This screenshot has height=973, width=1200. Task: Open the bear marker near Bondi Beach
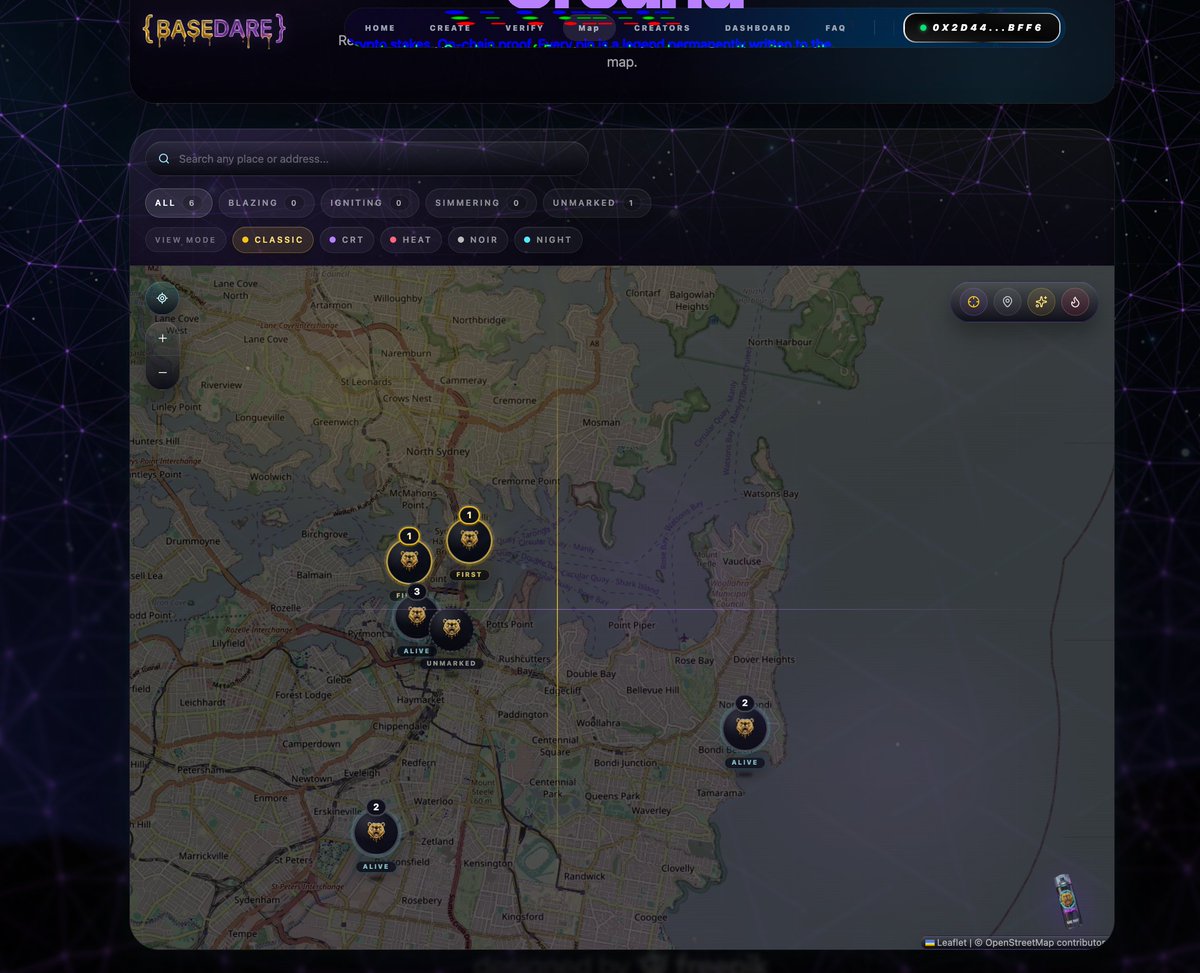(x=744, y=728)
